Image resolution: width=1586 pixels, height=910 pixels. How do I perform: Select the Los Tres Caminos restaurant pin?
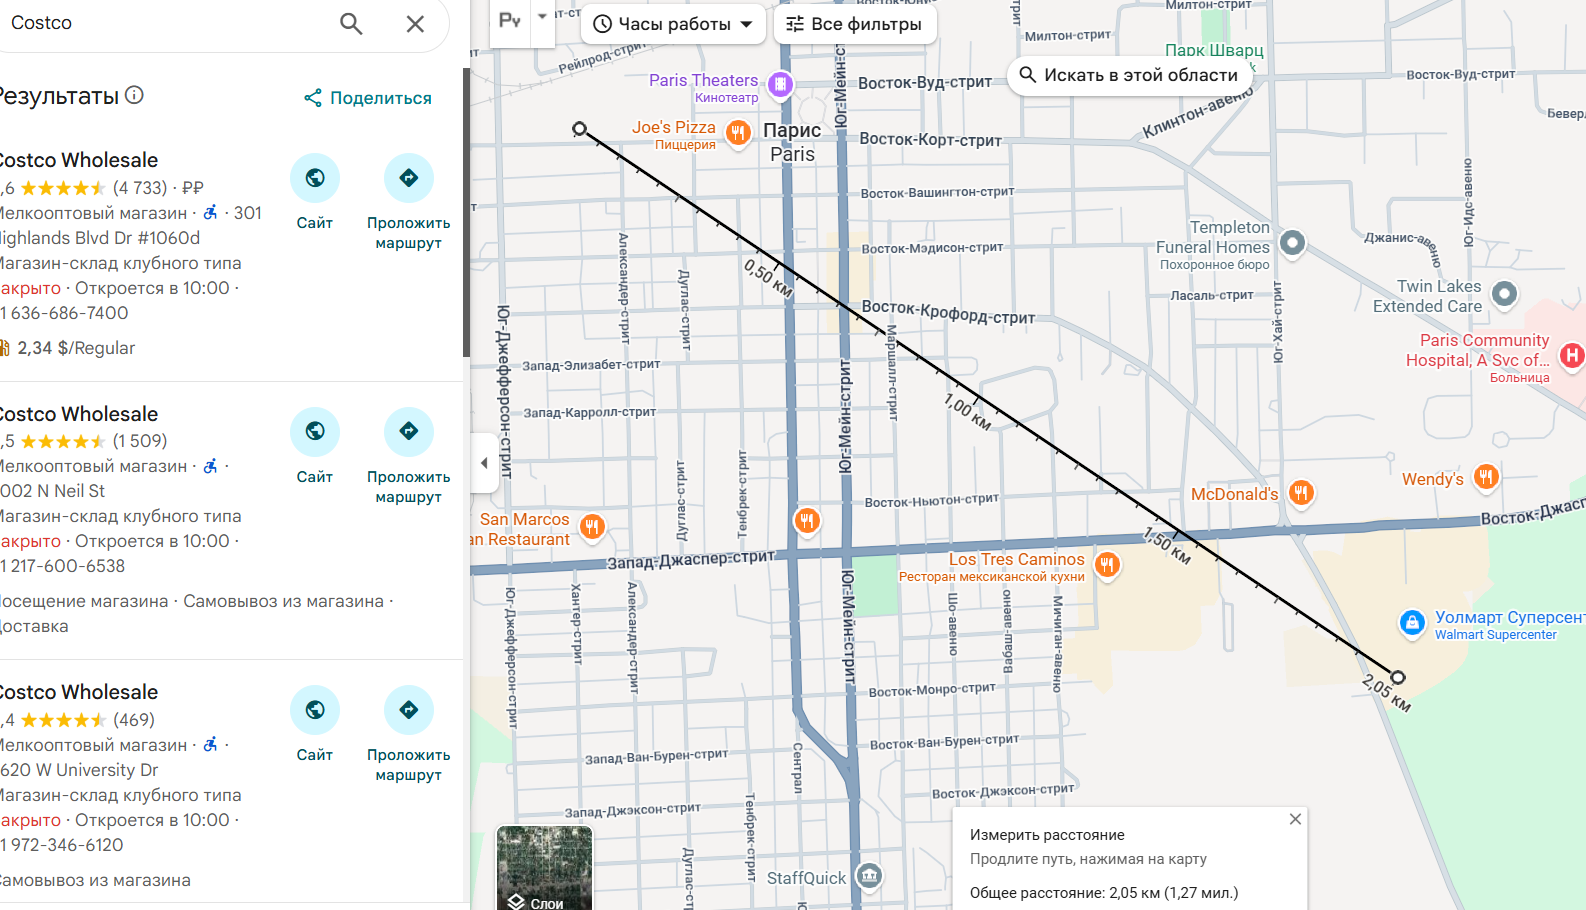coord(1106,565)
